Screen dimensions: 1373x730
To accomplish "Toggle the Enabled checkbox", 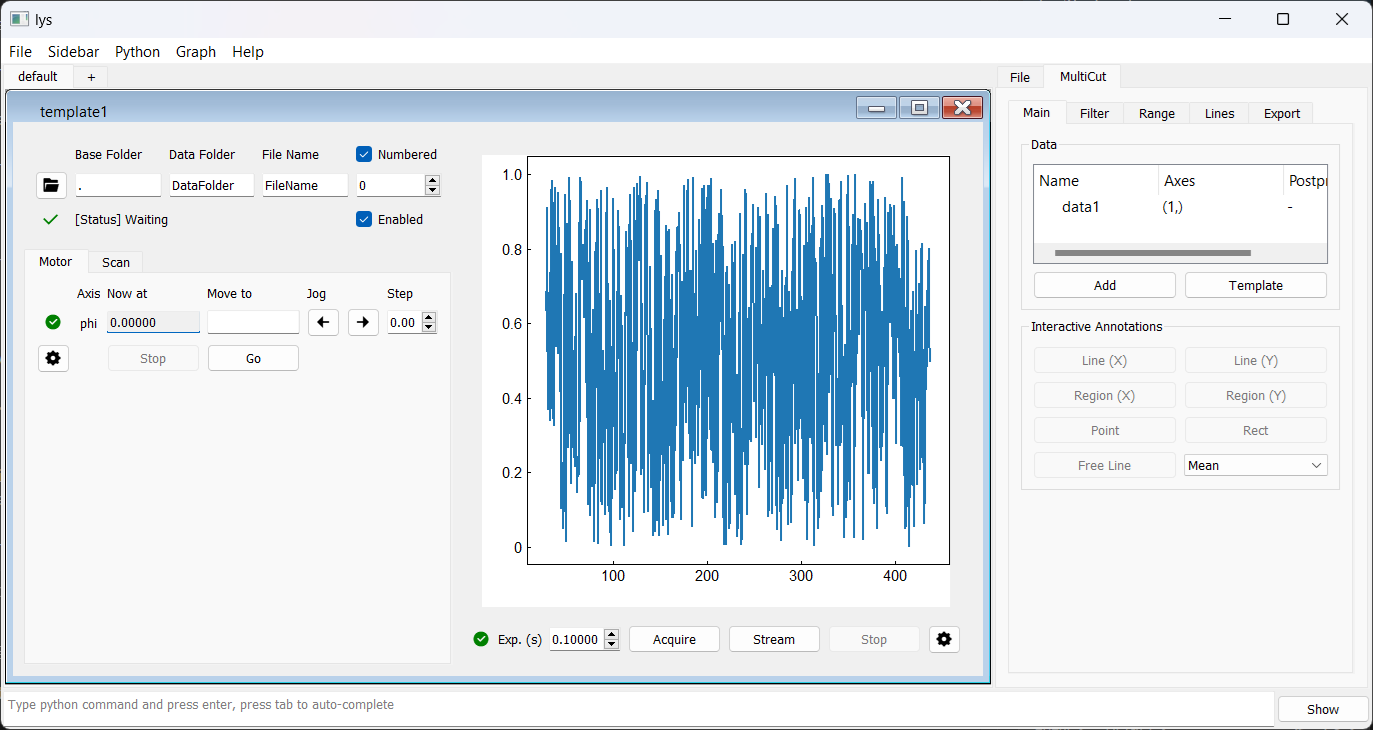I will [365, 219].
